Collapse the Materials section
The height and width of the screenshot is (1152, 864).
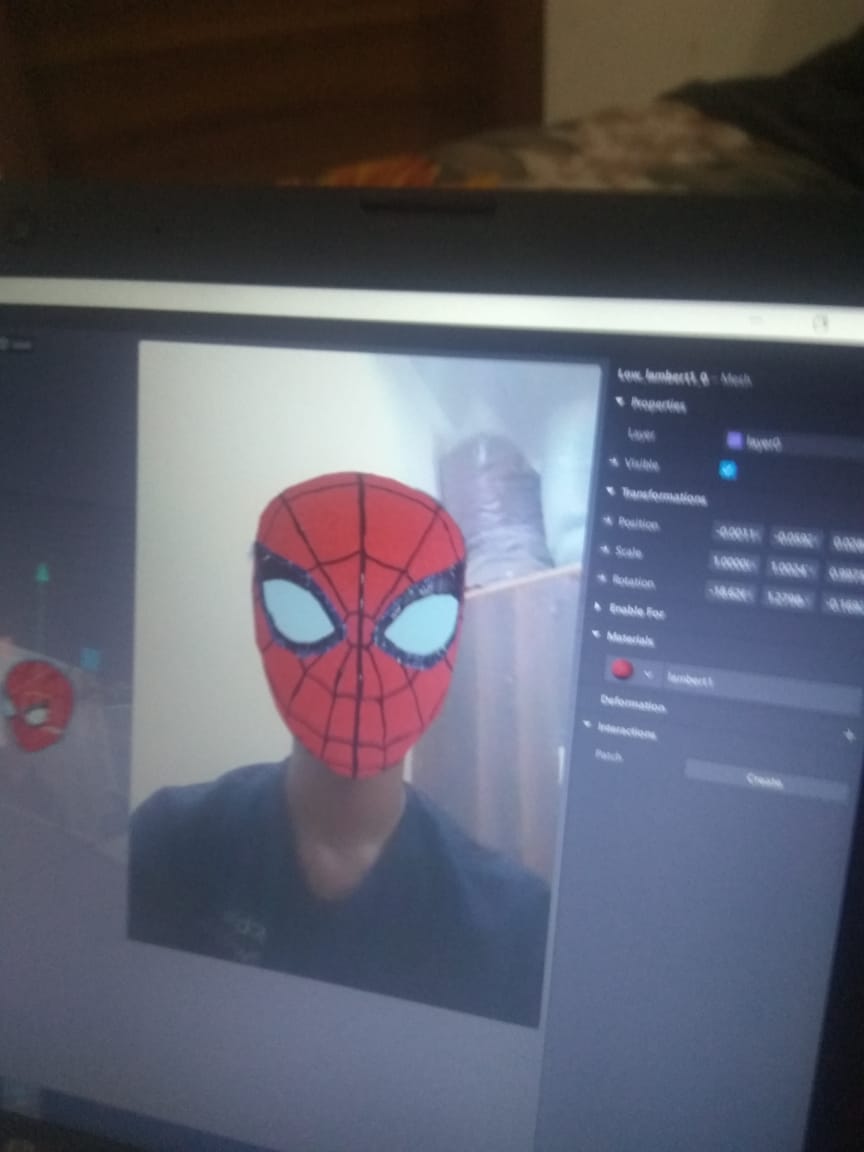click(596, 634)
